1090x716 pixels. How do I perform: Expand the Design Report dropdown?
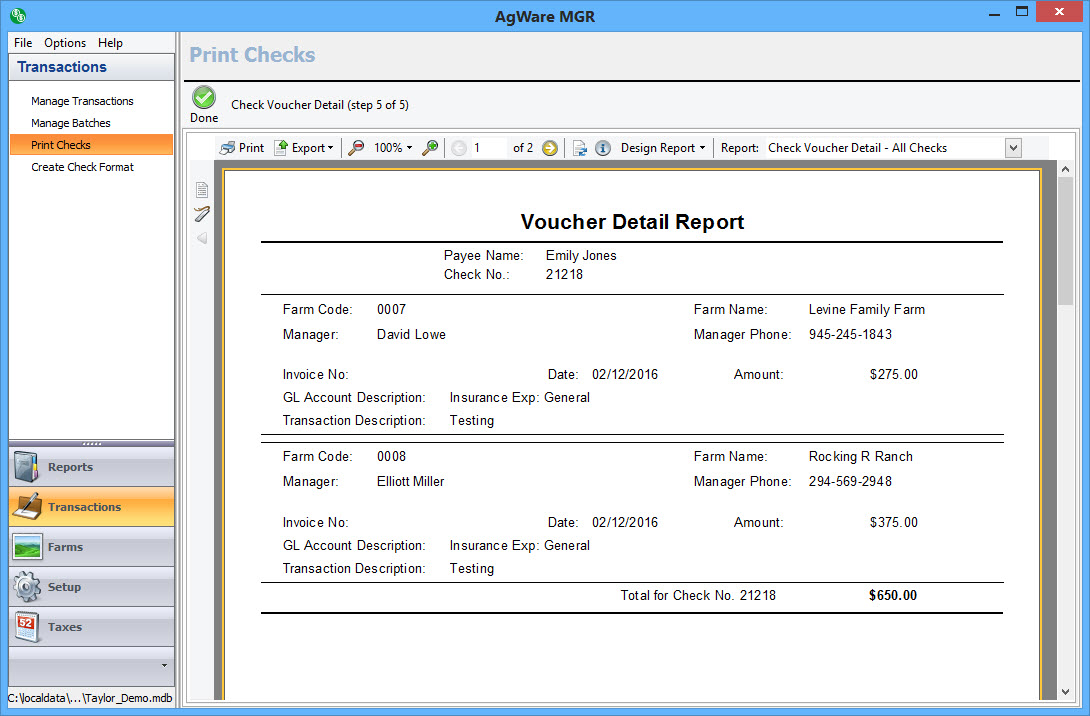[x=662, y=148]
